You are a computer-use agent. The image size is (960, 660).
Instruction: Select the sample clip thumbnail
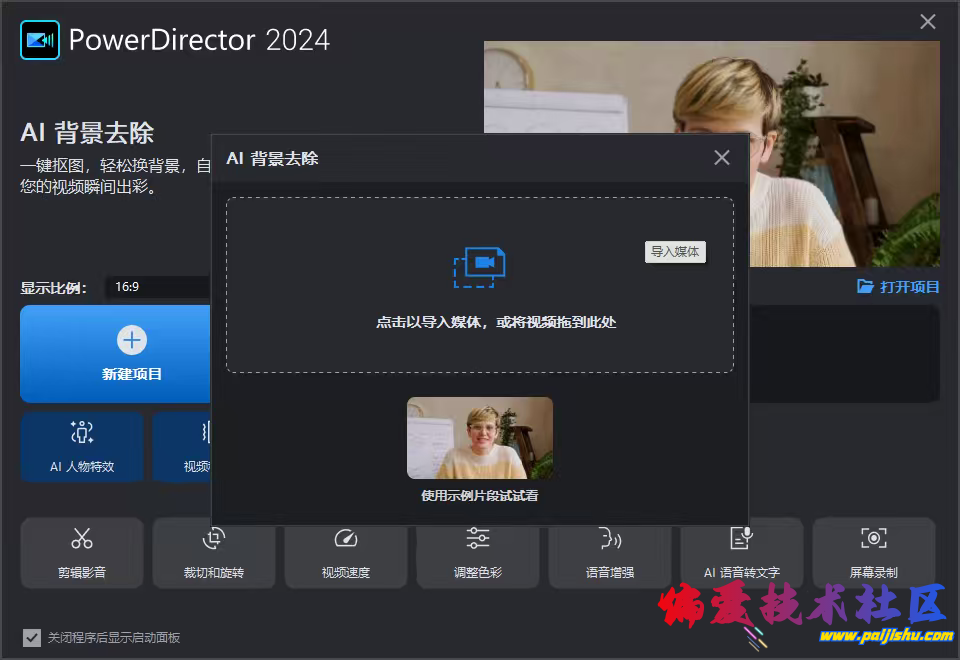[479, 438]
